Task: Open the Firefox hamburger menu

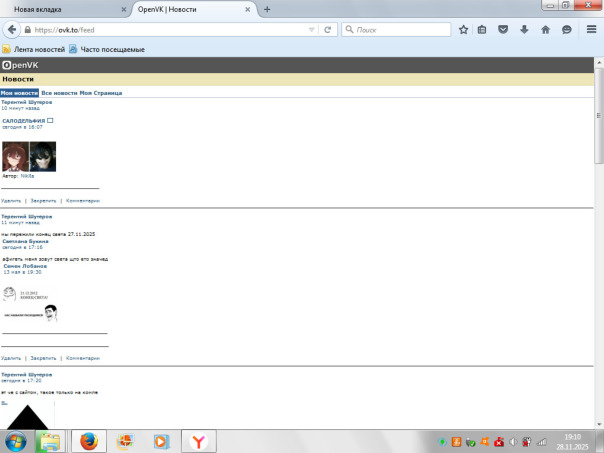Action: 591,29
